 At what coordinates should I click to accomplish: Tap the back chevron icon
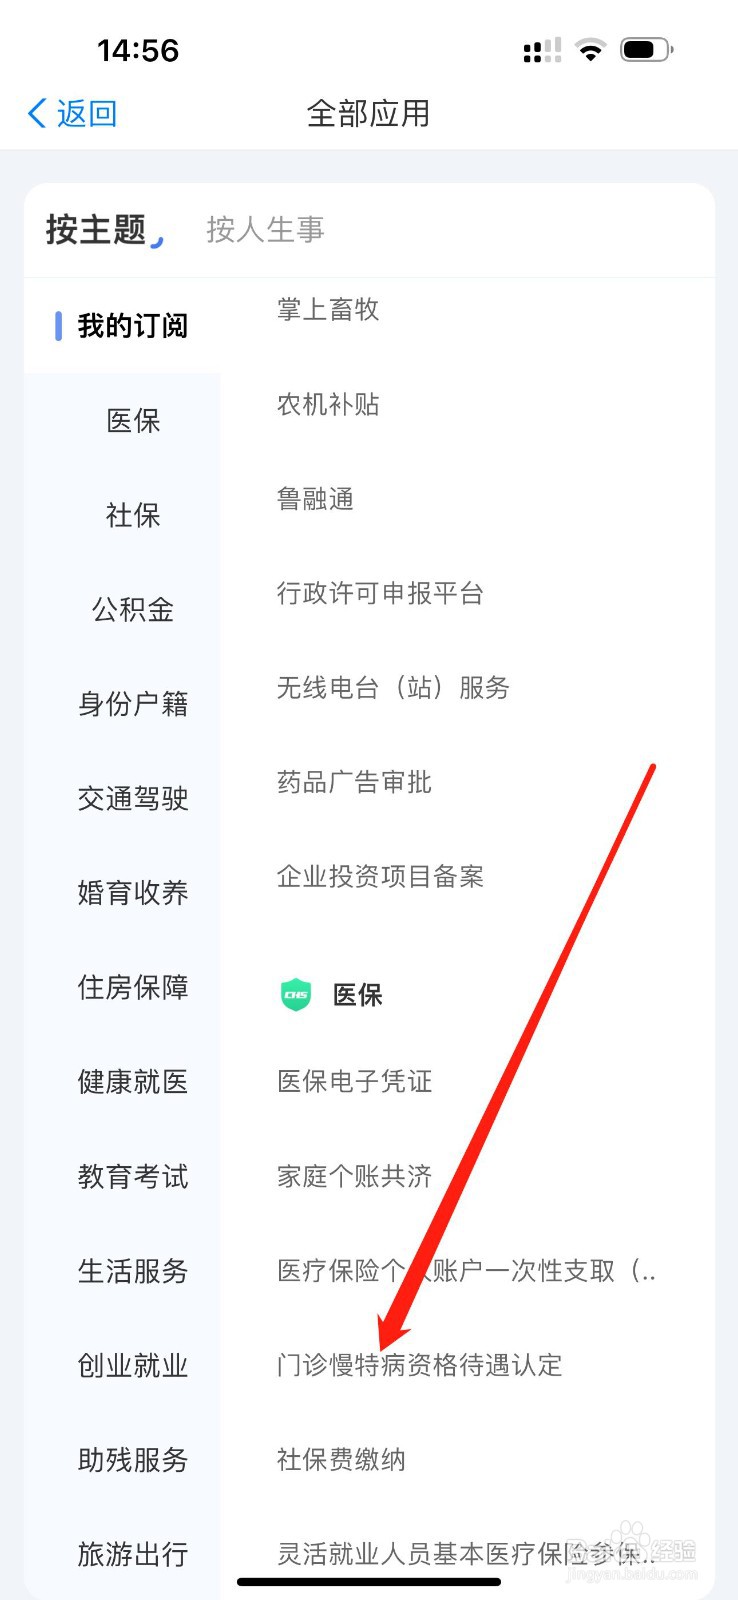(x=38, y=113)
